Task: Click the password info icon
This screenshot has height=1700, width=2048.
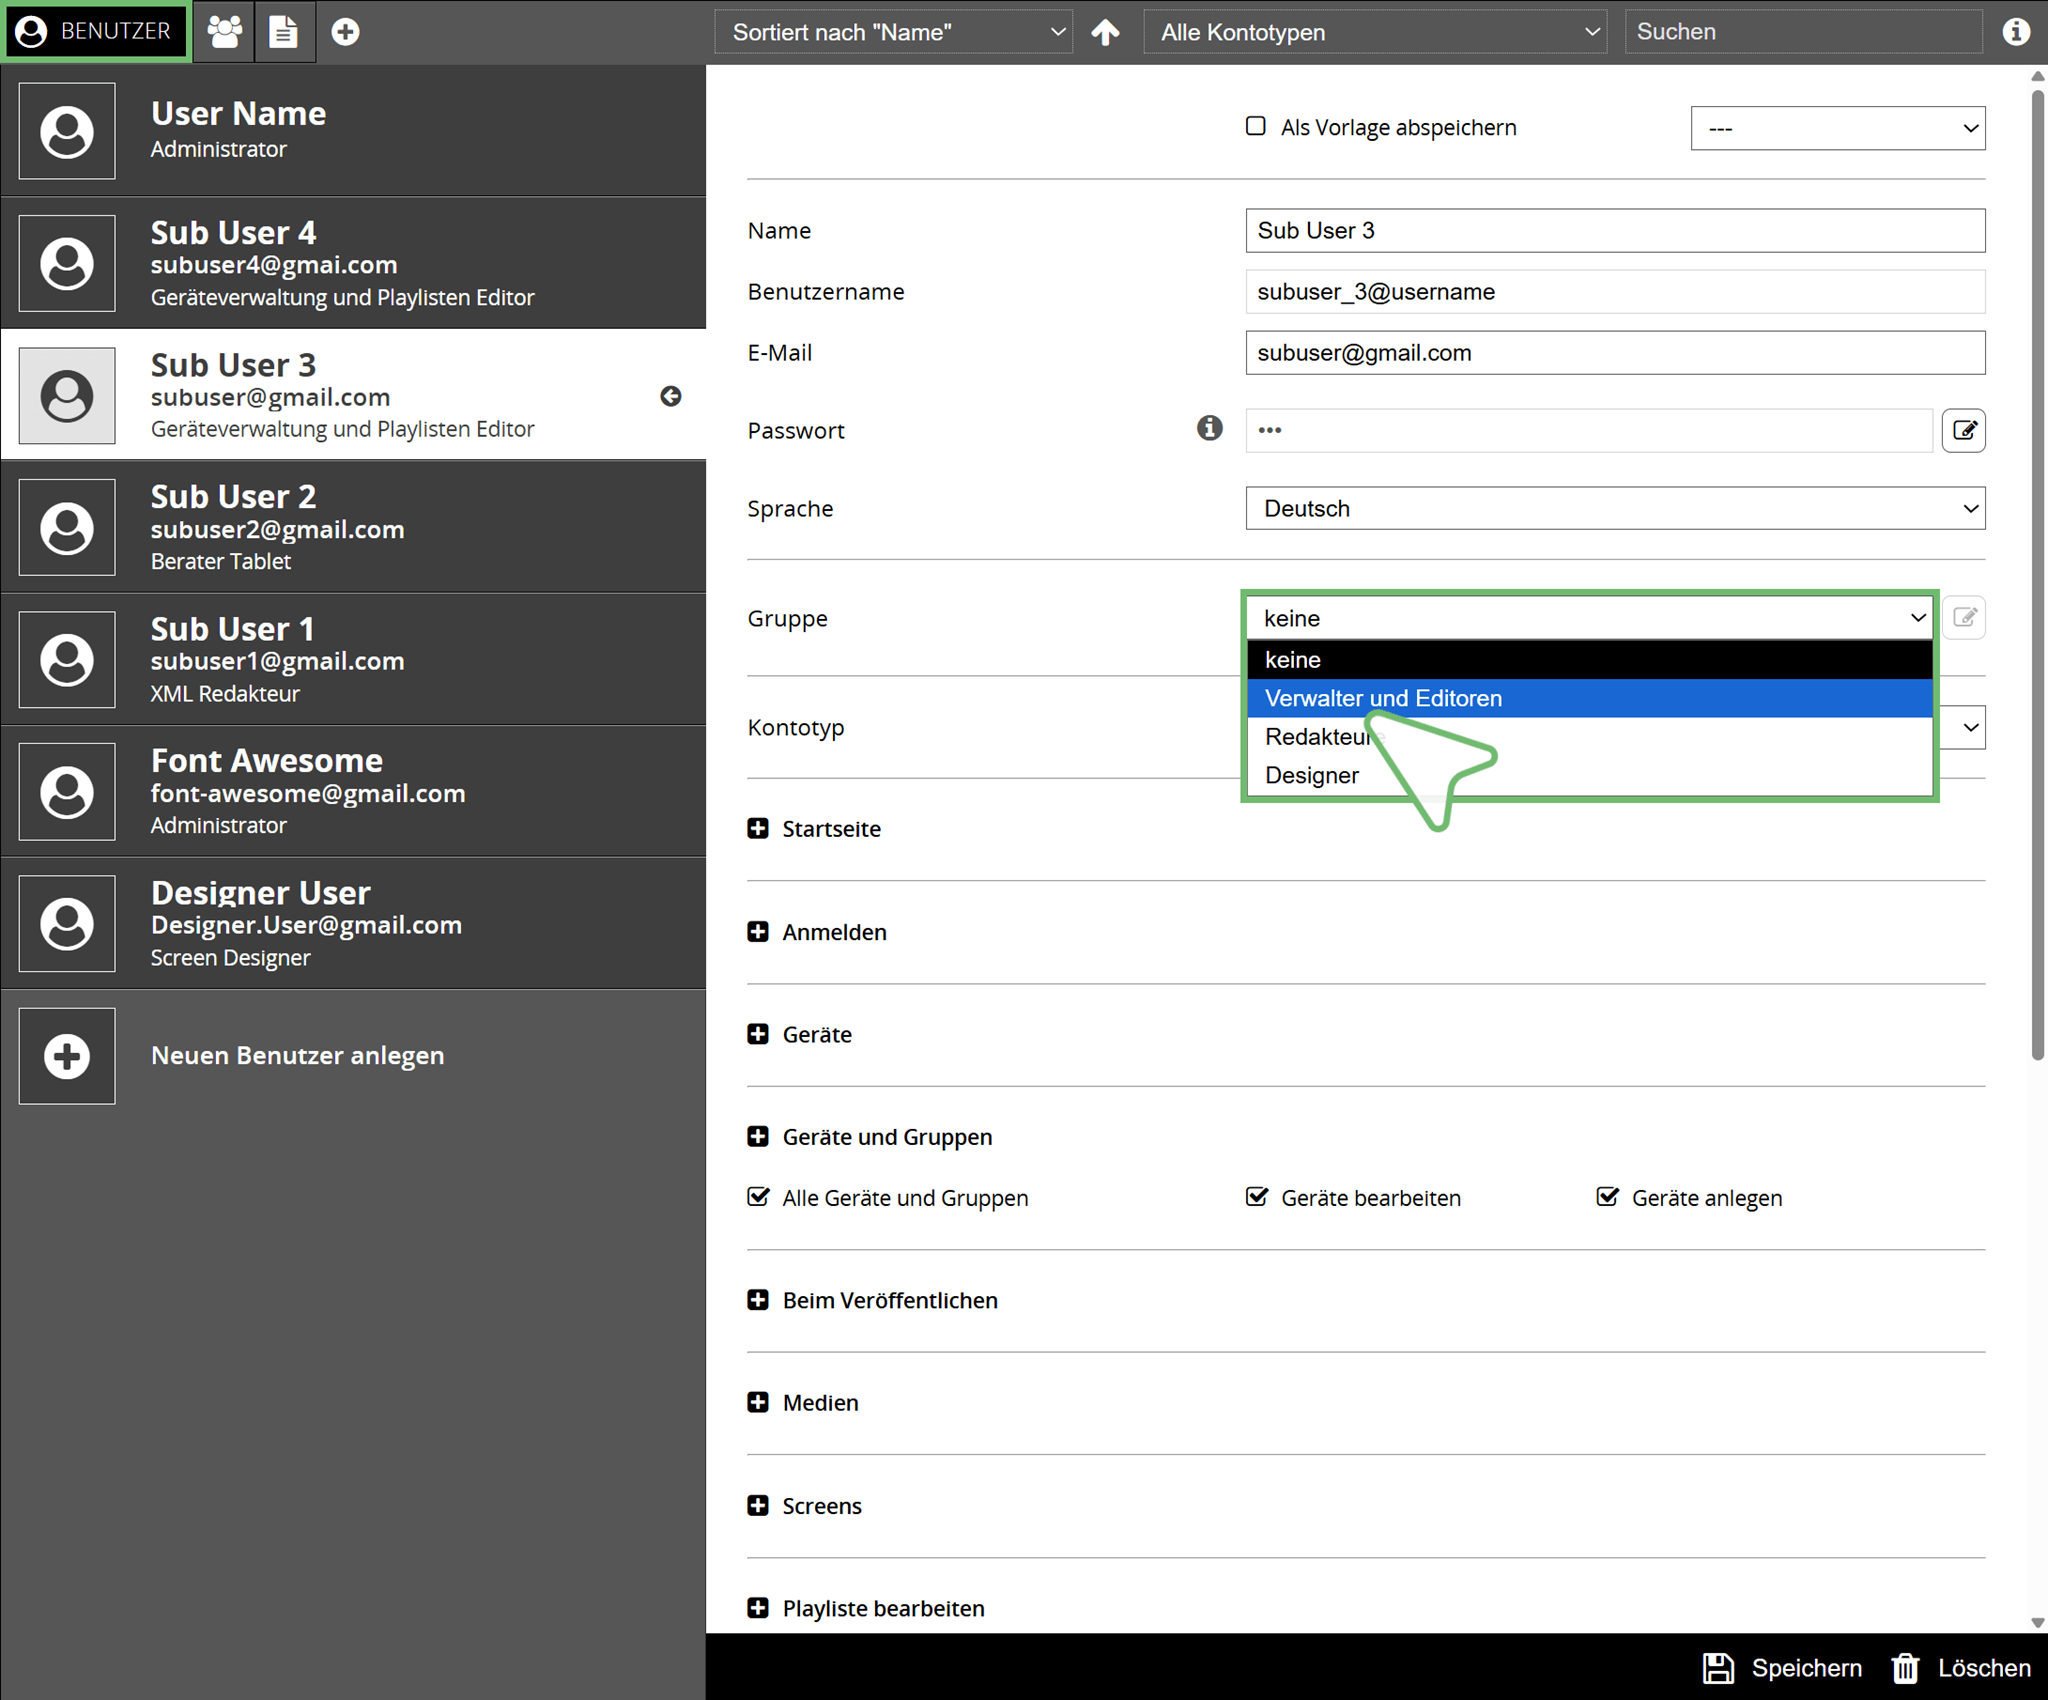Action: point(1209,429)
